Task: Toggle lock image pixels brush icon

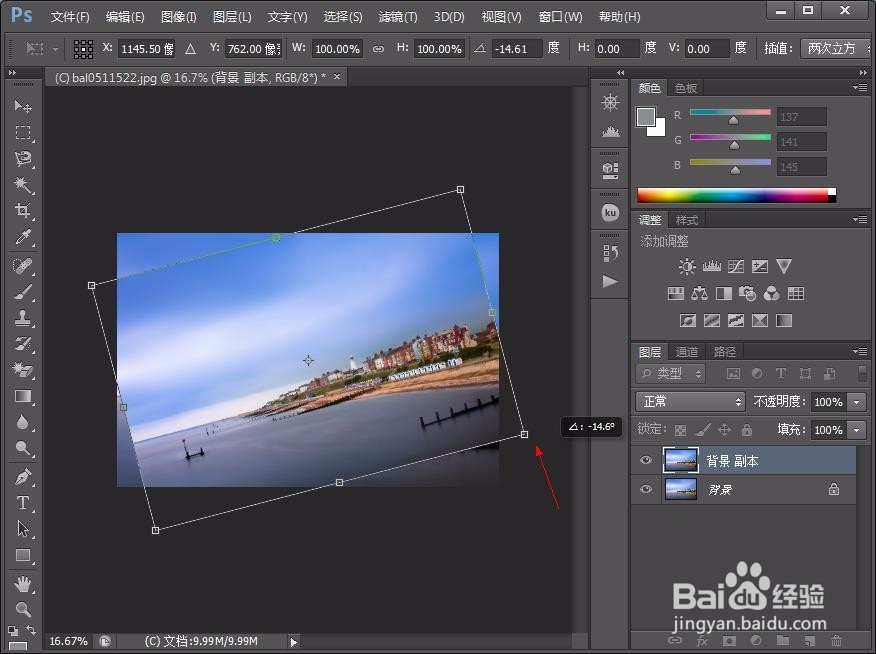Action: point(703,429)
